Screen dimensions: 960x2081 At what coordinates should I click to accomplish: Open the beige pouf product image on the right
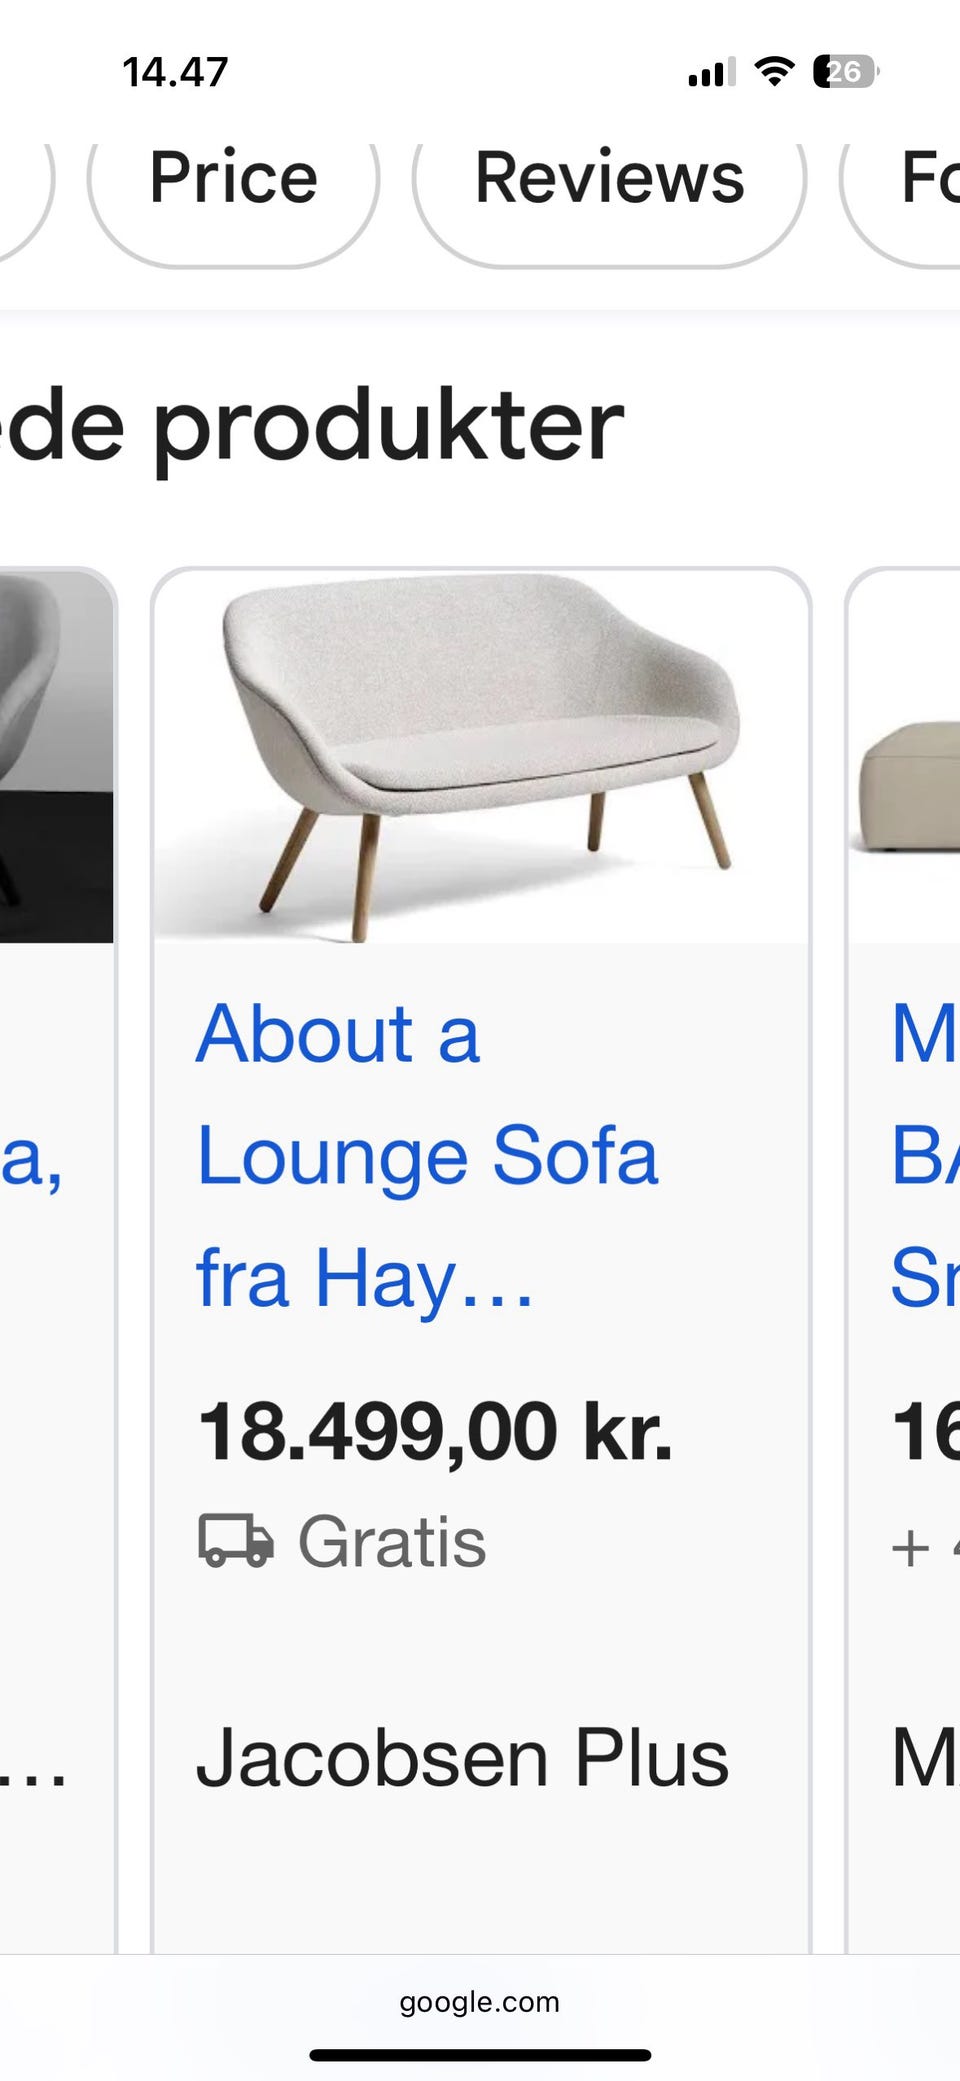click(905, 756)
